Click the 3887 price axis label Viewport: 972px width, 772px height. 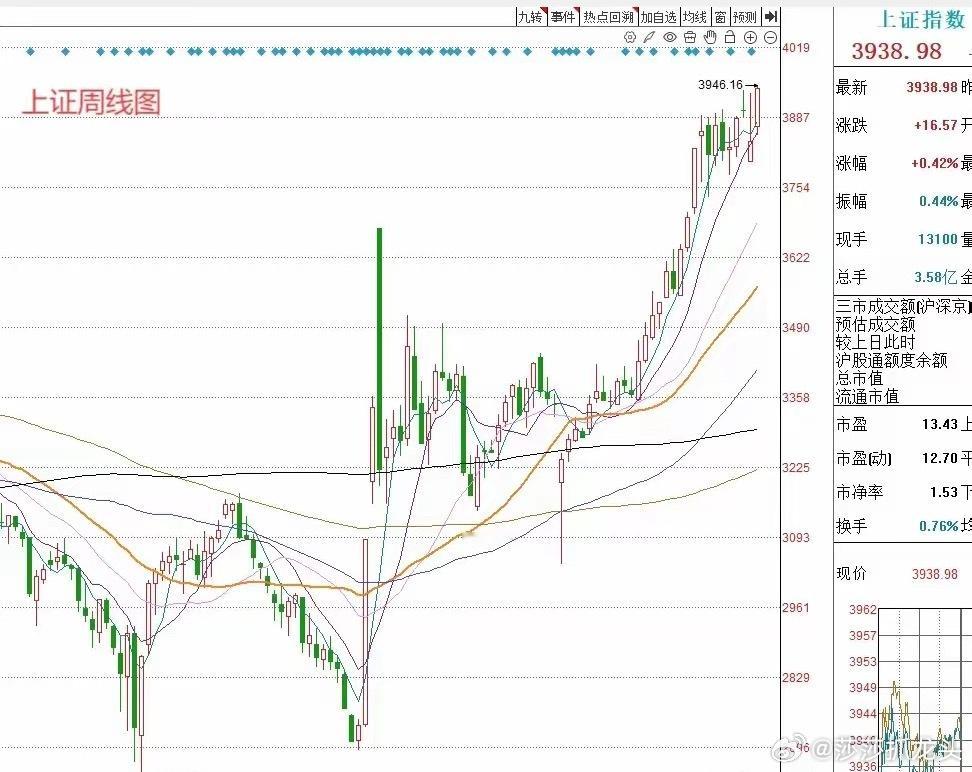point(795,118)
